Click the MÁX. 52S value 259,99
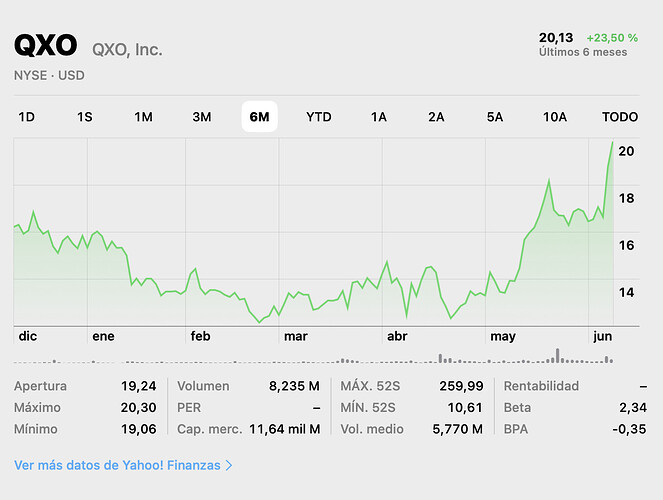This screenshot has width=663, height=500. (x=461, y=386)
